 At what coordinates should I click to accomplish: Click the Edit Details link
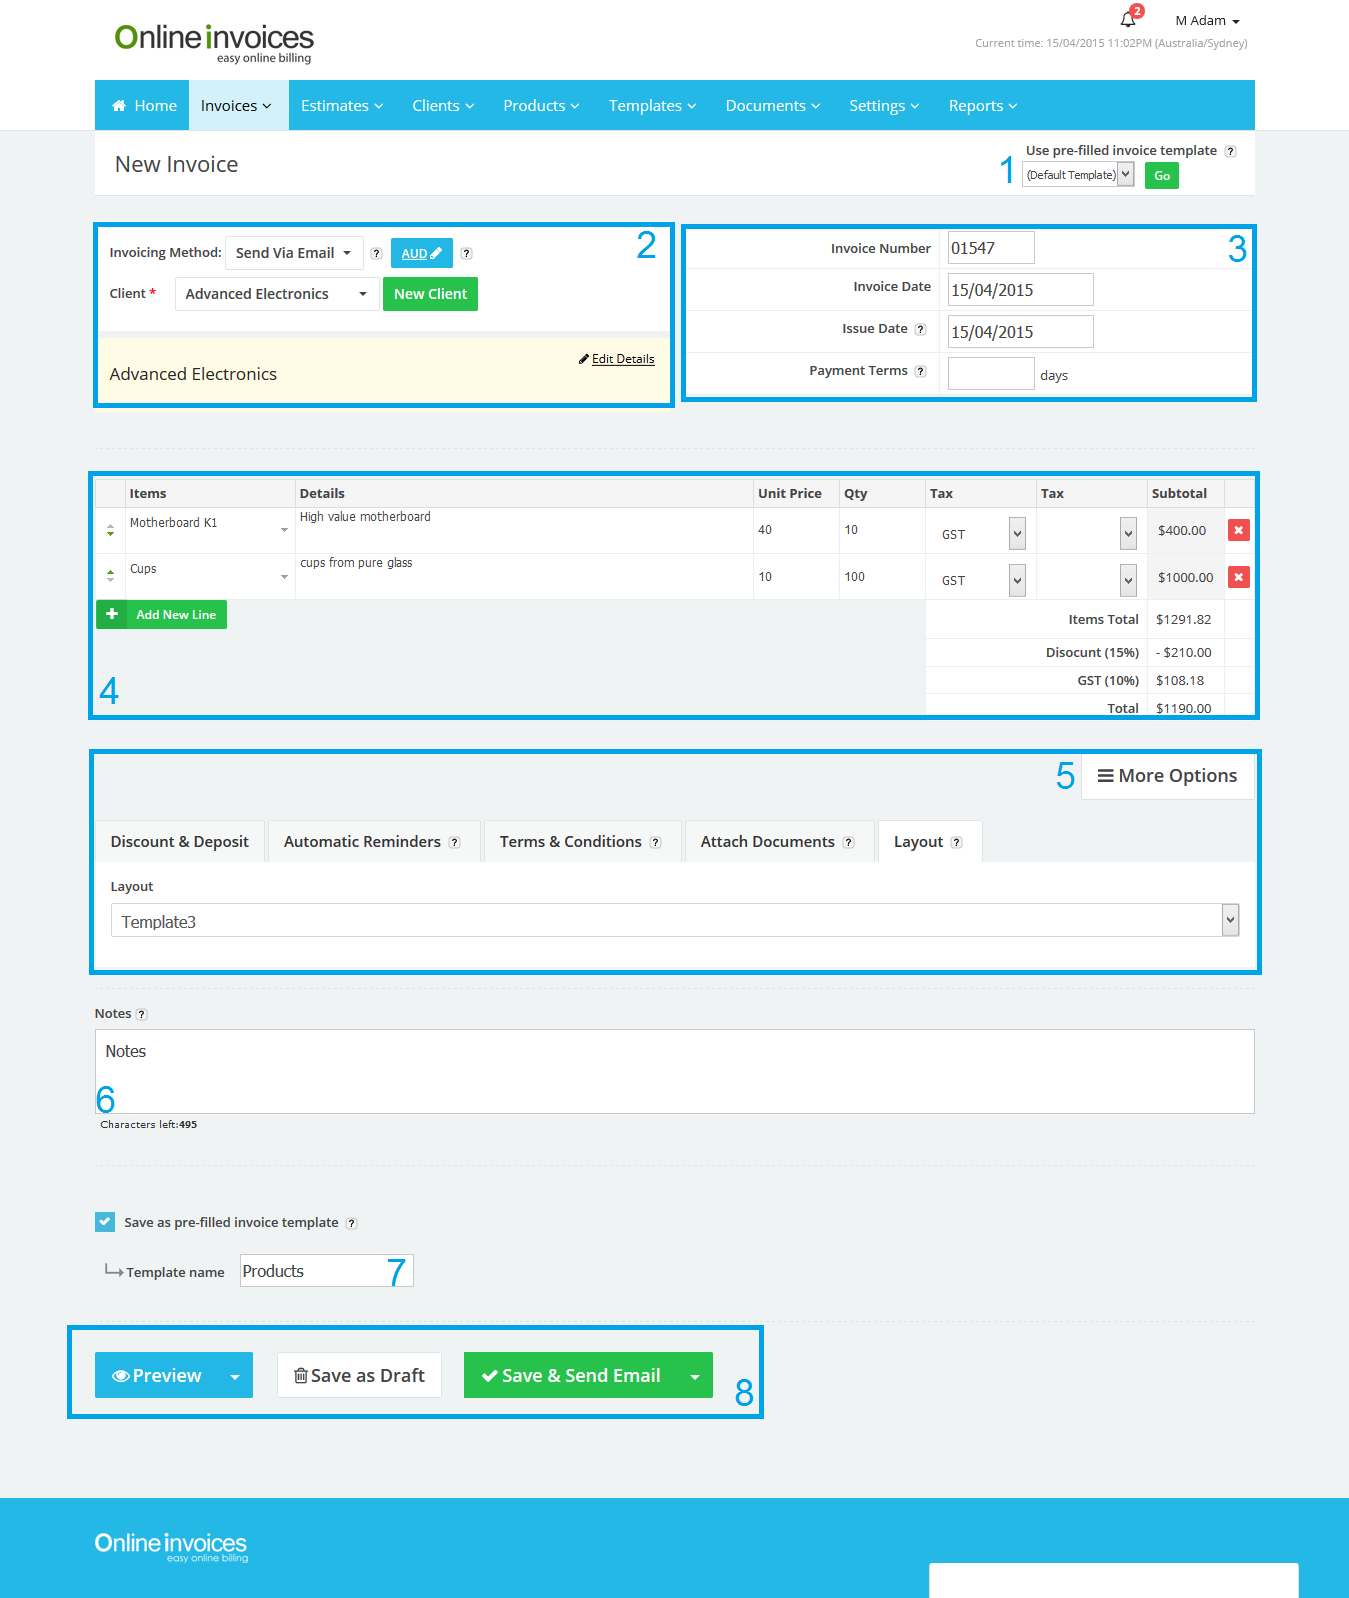pos(622,359)
